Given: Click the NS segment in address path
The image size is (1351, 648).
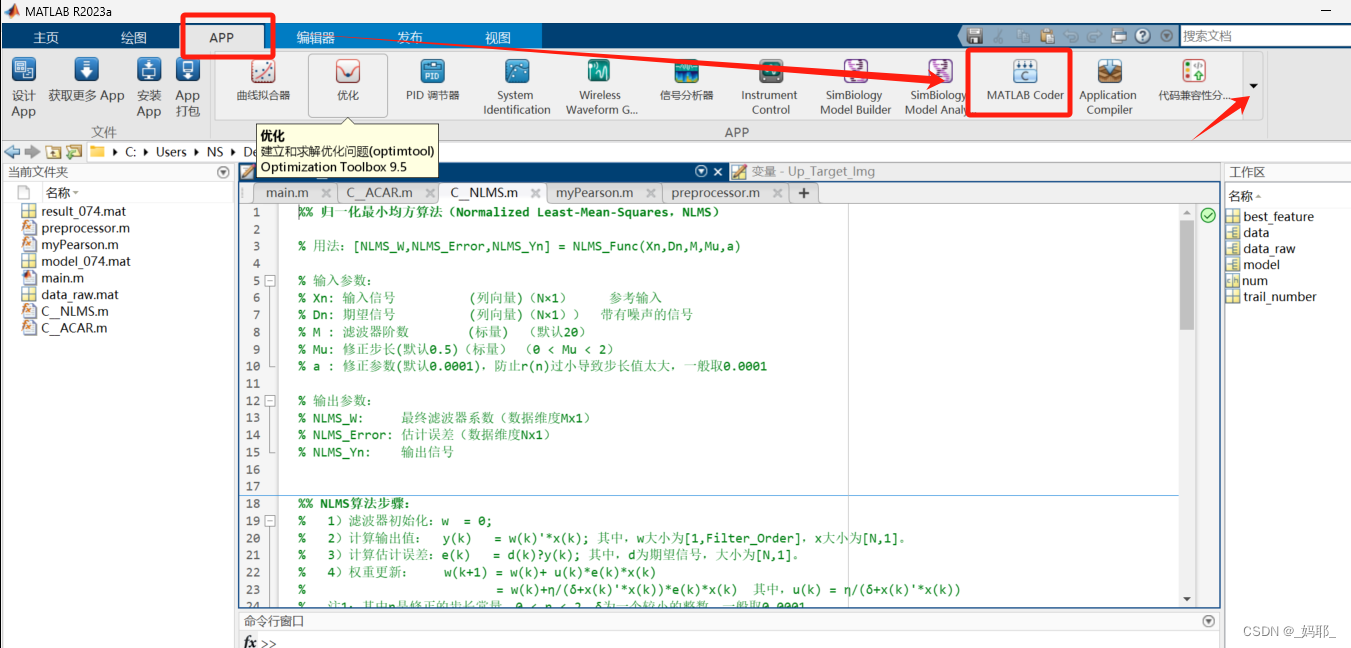Looking at the screenshot, I should click(x=215, y=152).
